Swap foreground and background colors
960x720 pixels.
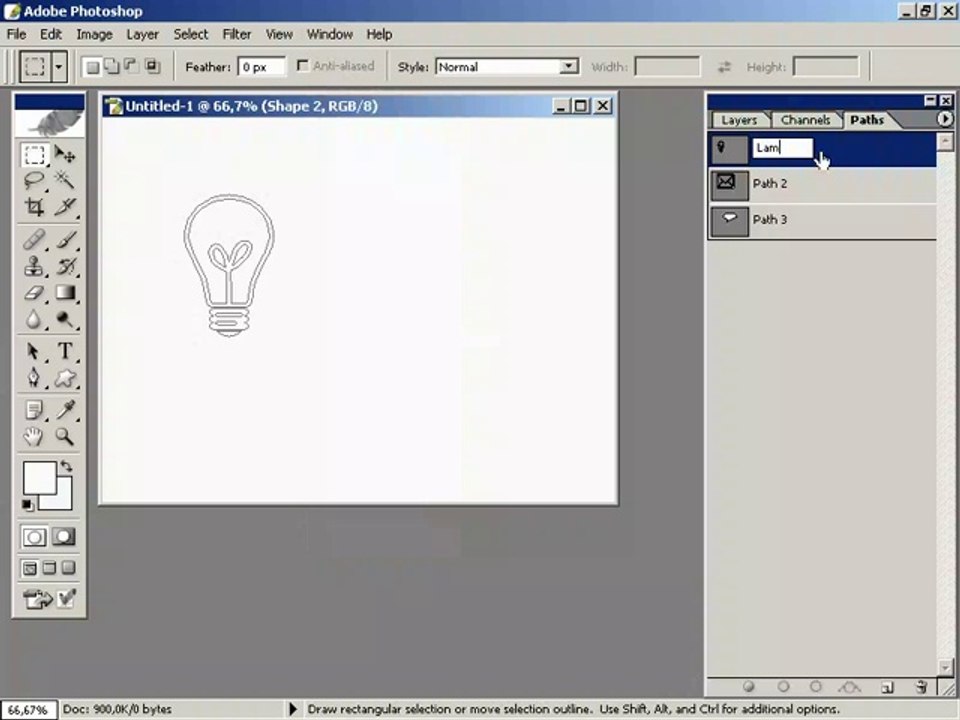tap(66, 467)
